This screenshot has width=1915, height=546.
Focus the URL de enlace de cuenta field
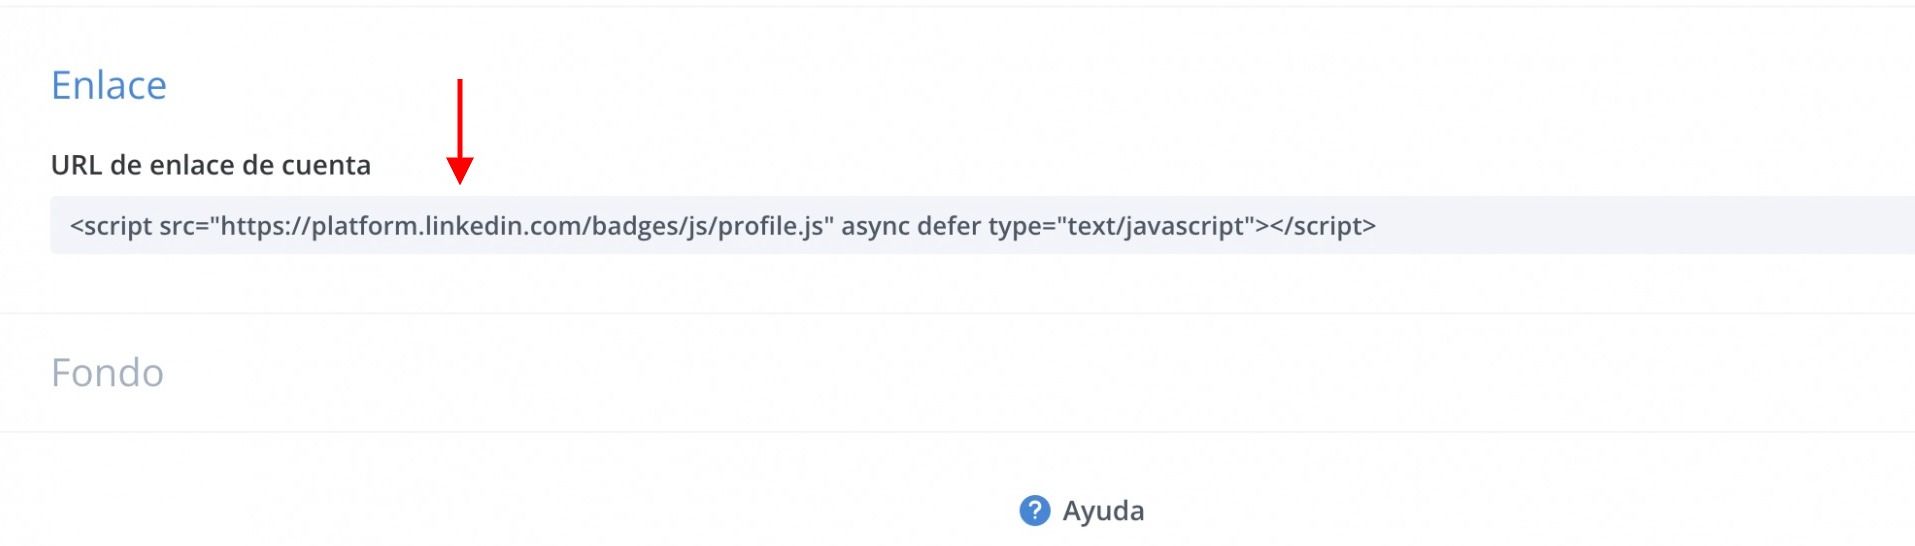point(982,225)
